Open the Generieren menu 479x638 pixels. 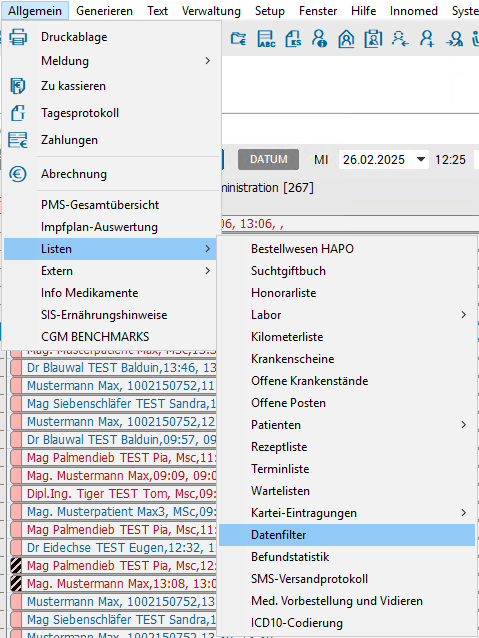click(105, 11)
